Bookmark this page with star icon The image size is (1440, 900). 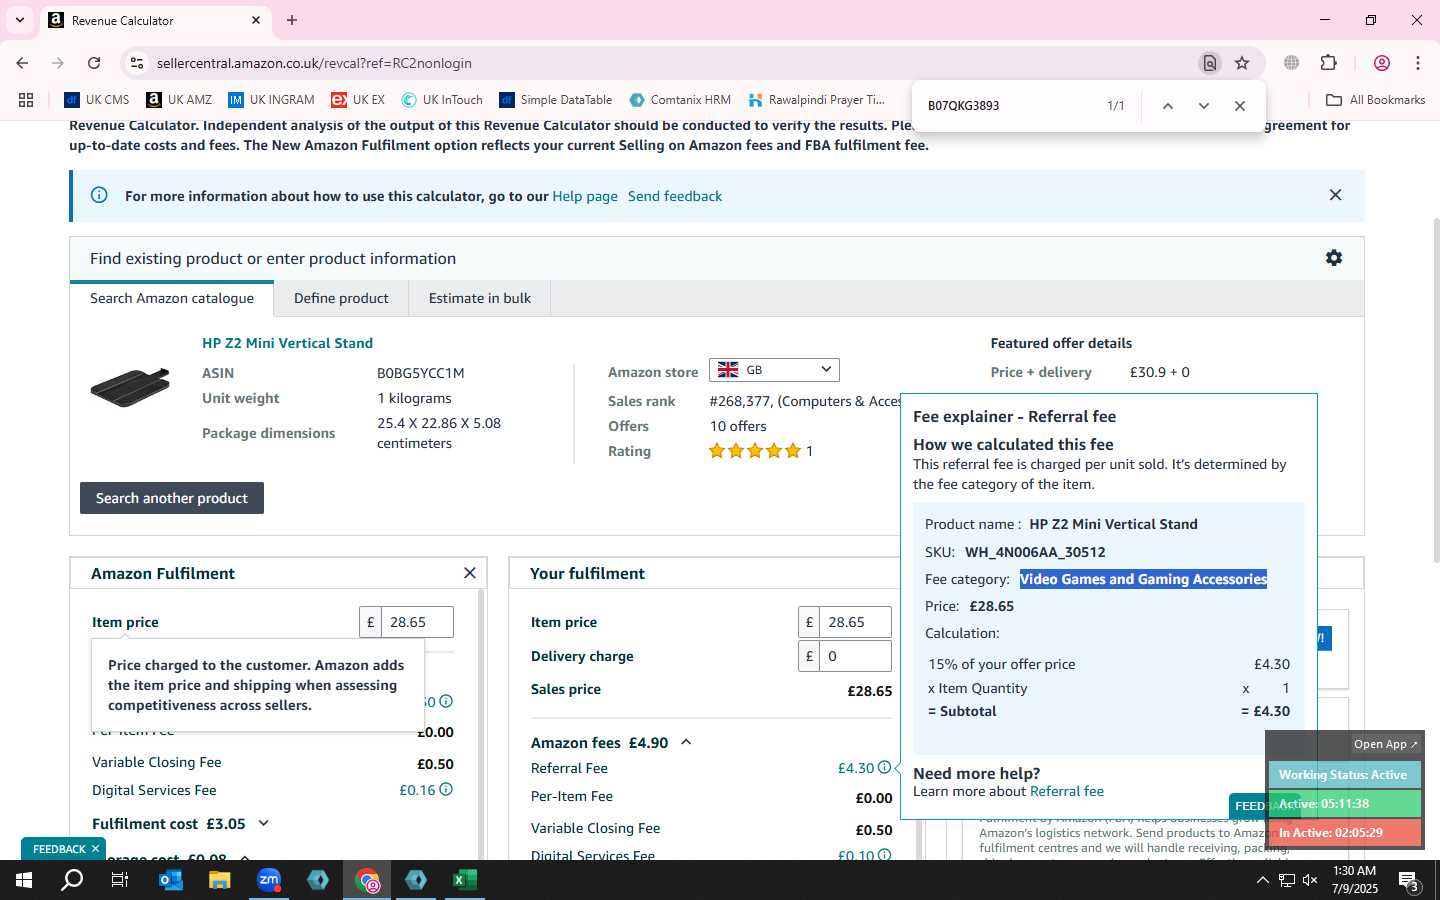[x=1242, y=63]
